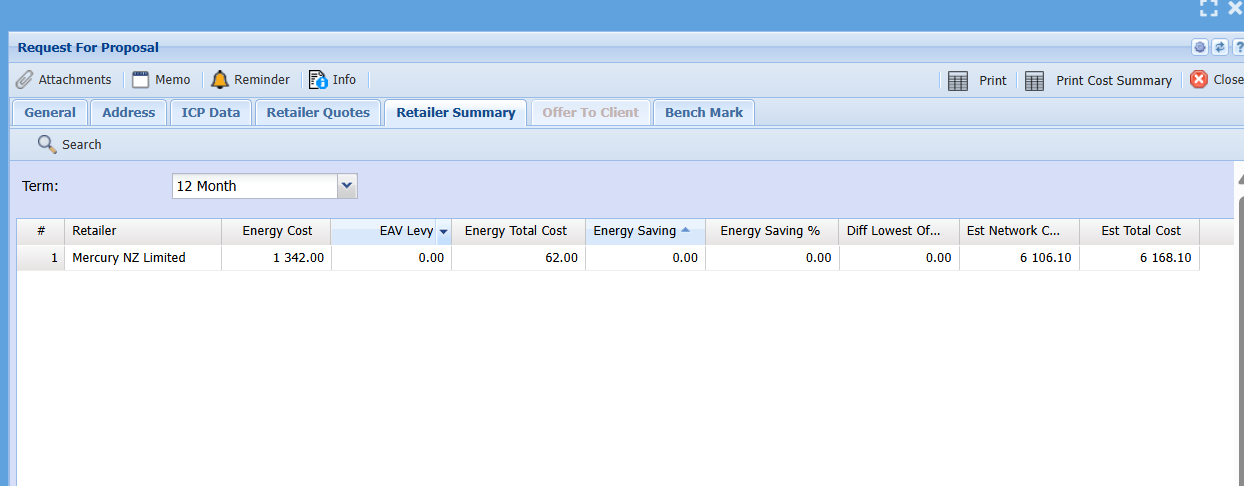The image size is (1244, 486).
Task: Open the Attachments paperclip tool
Action: click(x=63, y=80)
